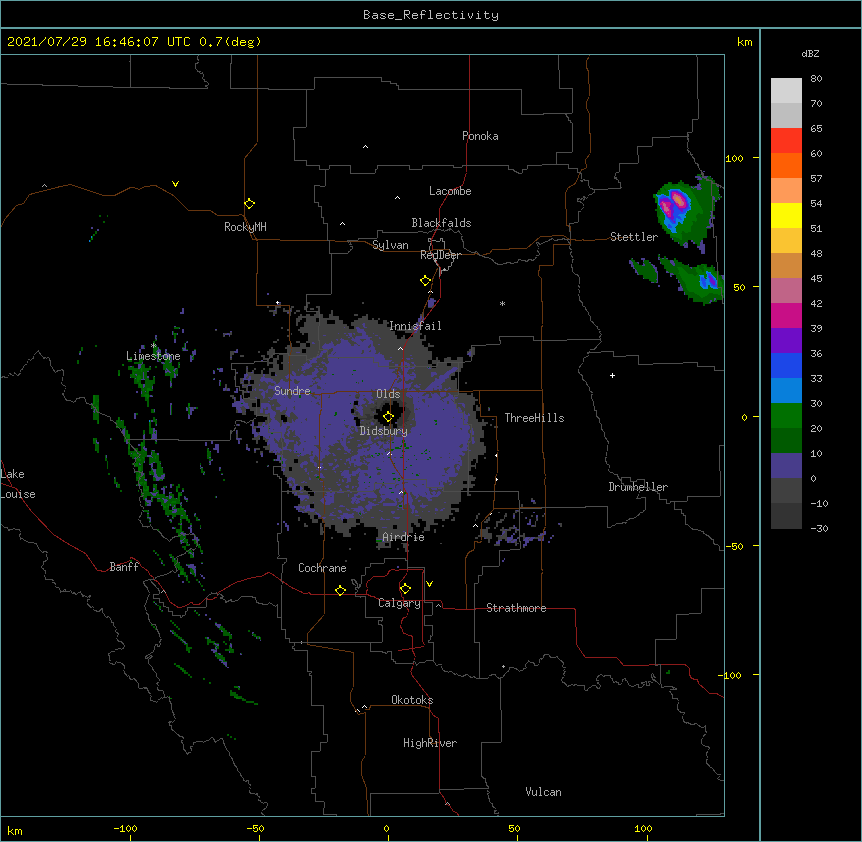The image size is (862, 842).
Task: Click the HighRiver town label
Action: 430,743
